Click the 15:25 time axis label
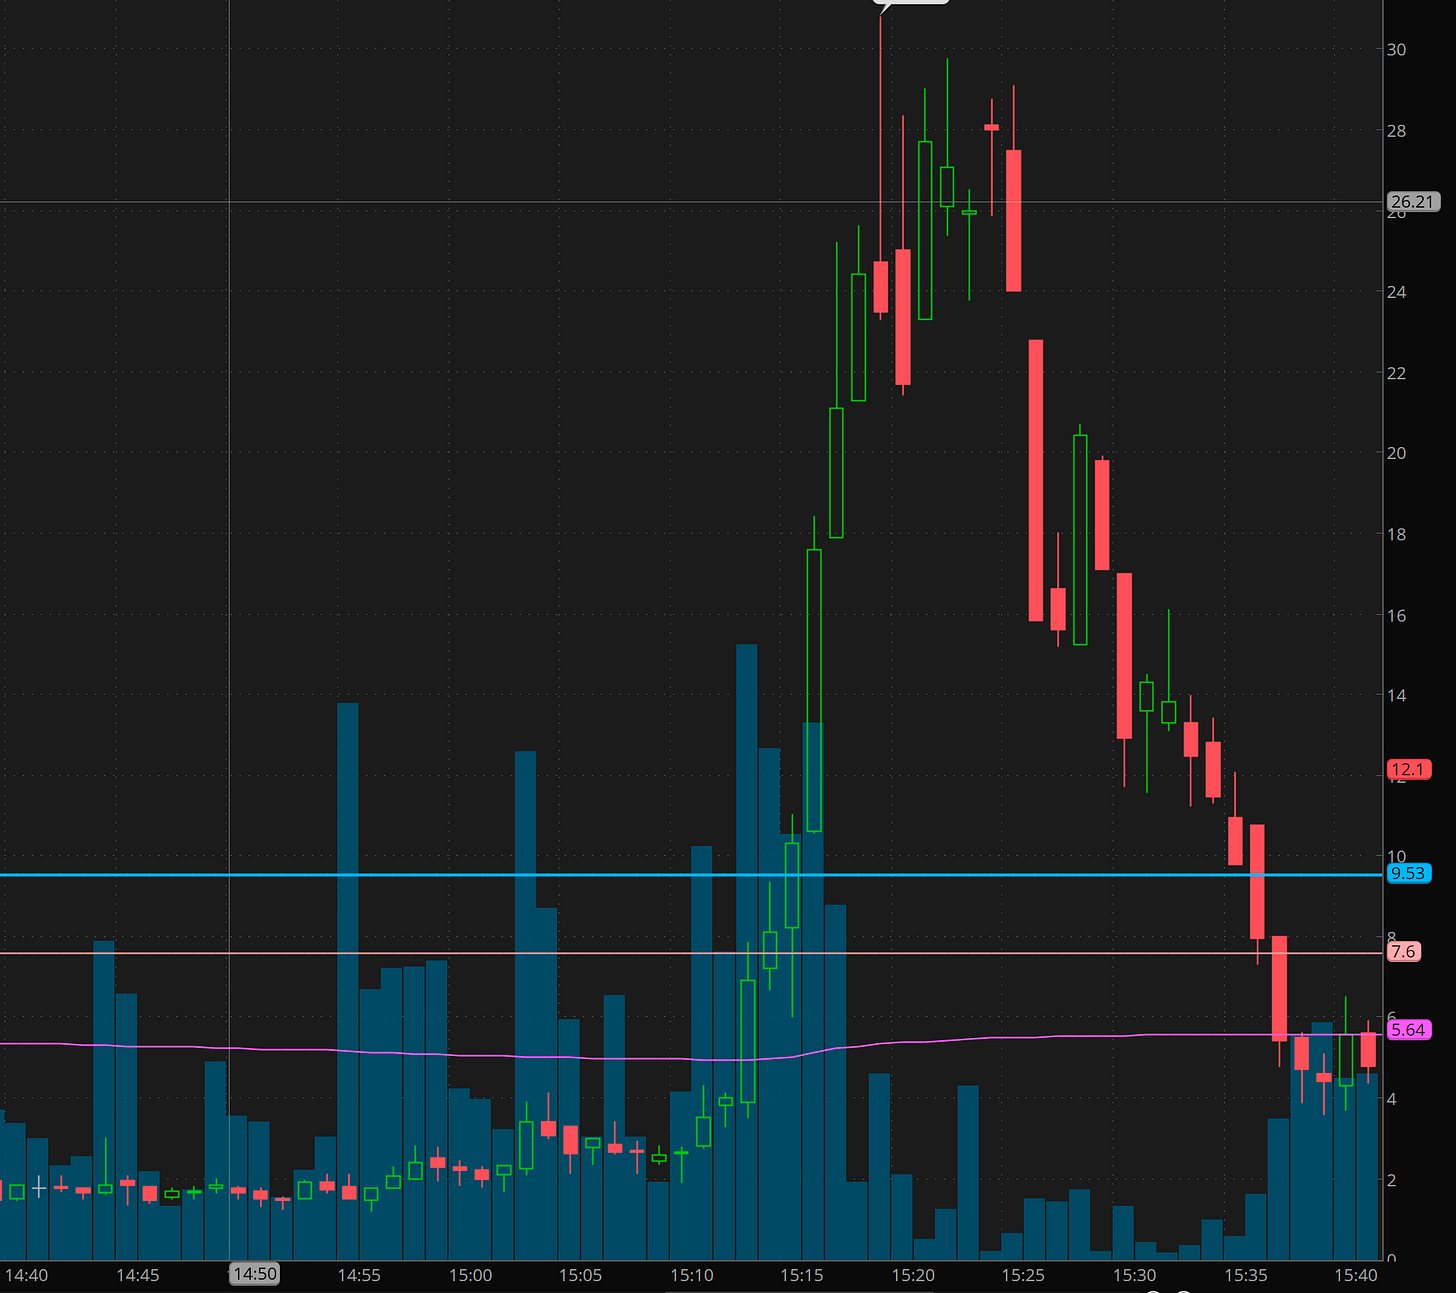 pyautogui.click(x=1023, y=1275)
